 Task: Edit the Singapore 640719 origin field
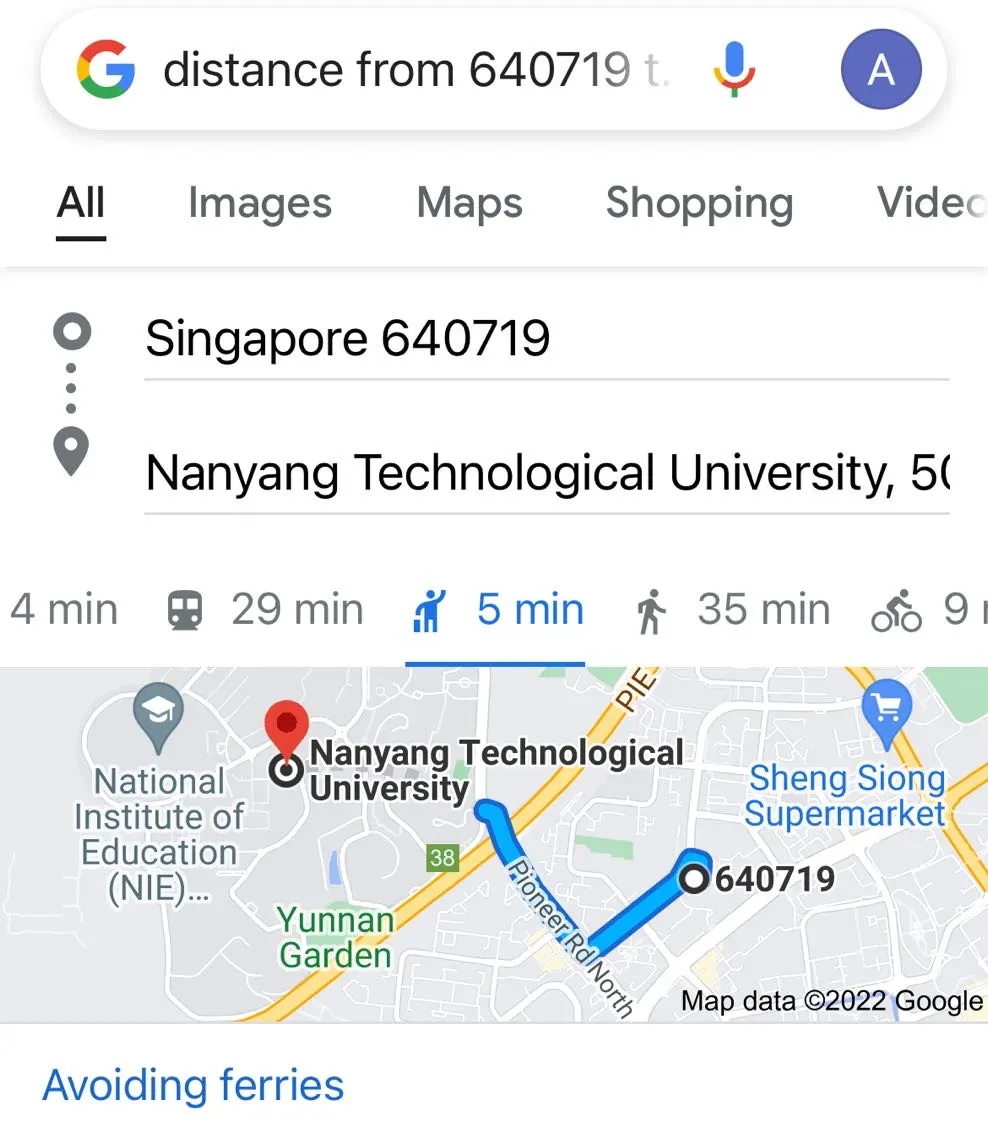546,339
